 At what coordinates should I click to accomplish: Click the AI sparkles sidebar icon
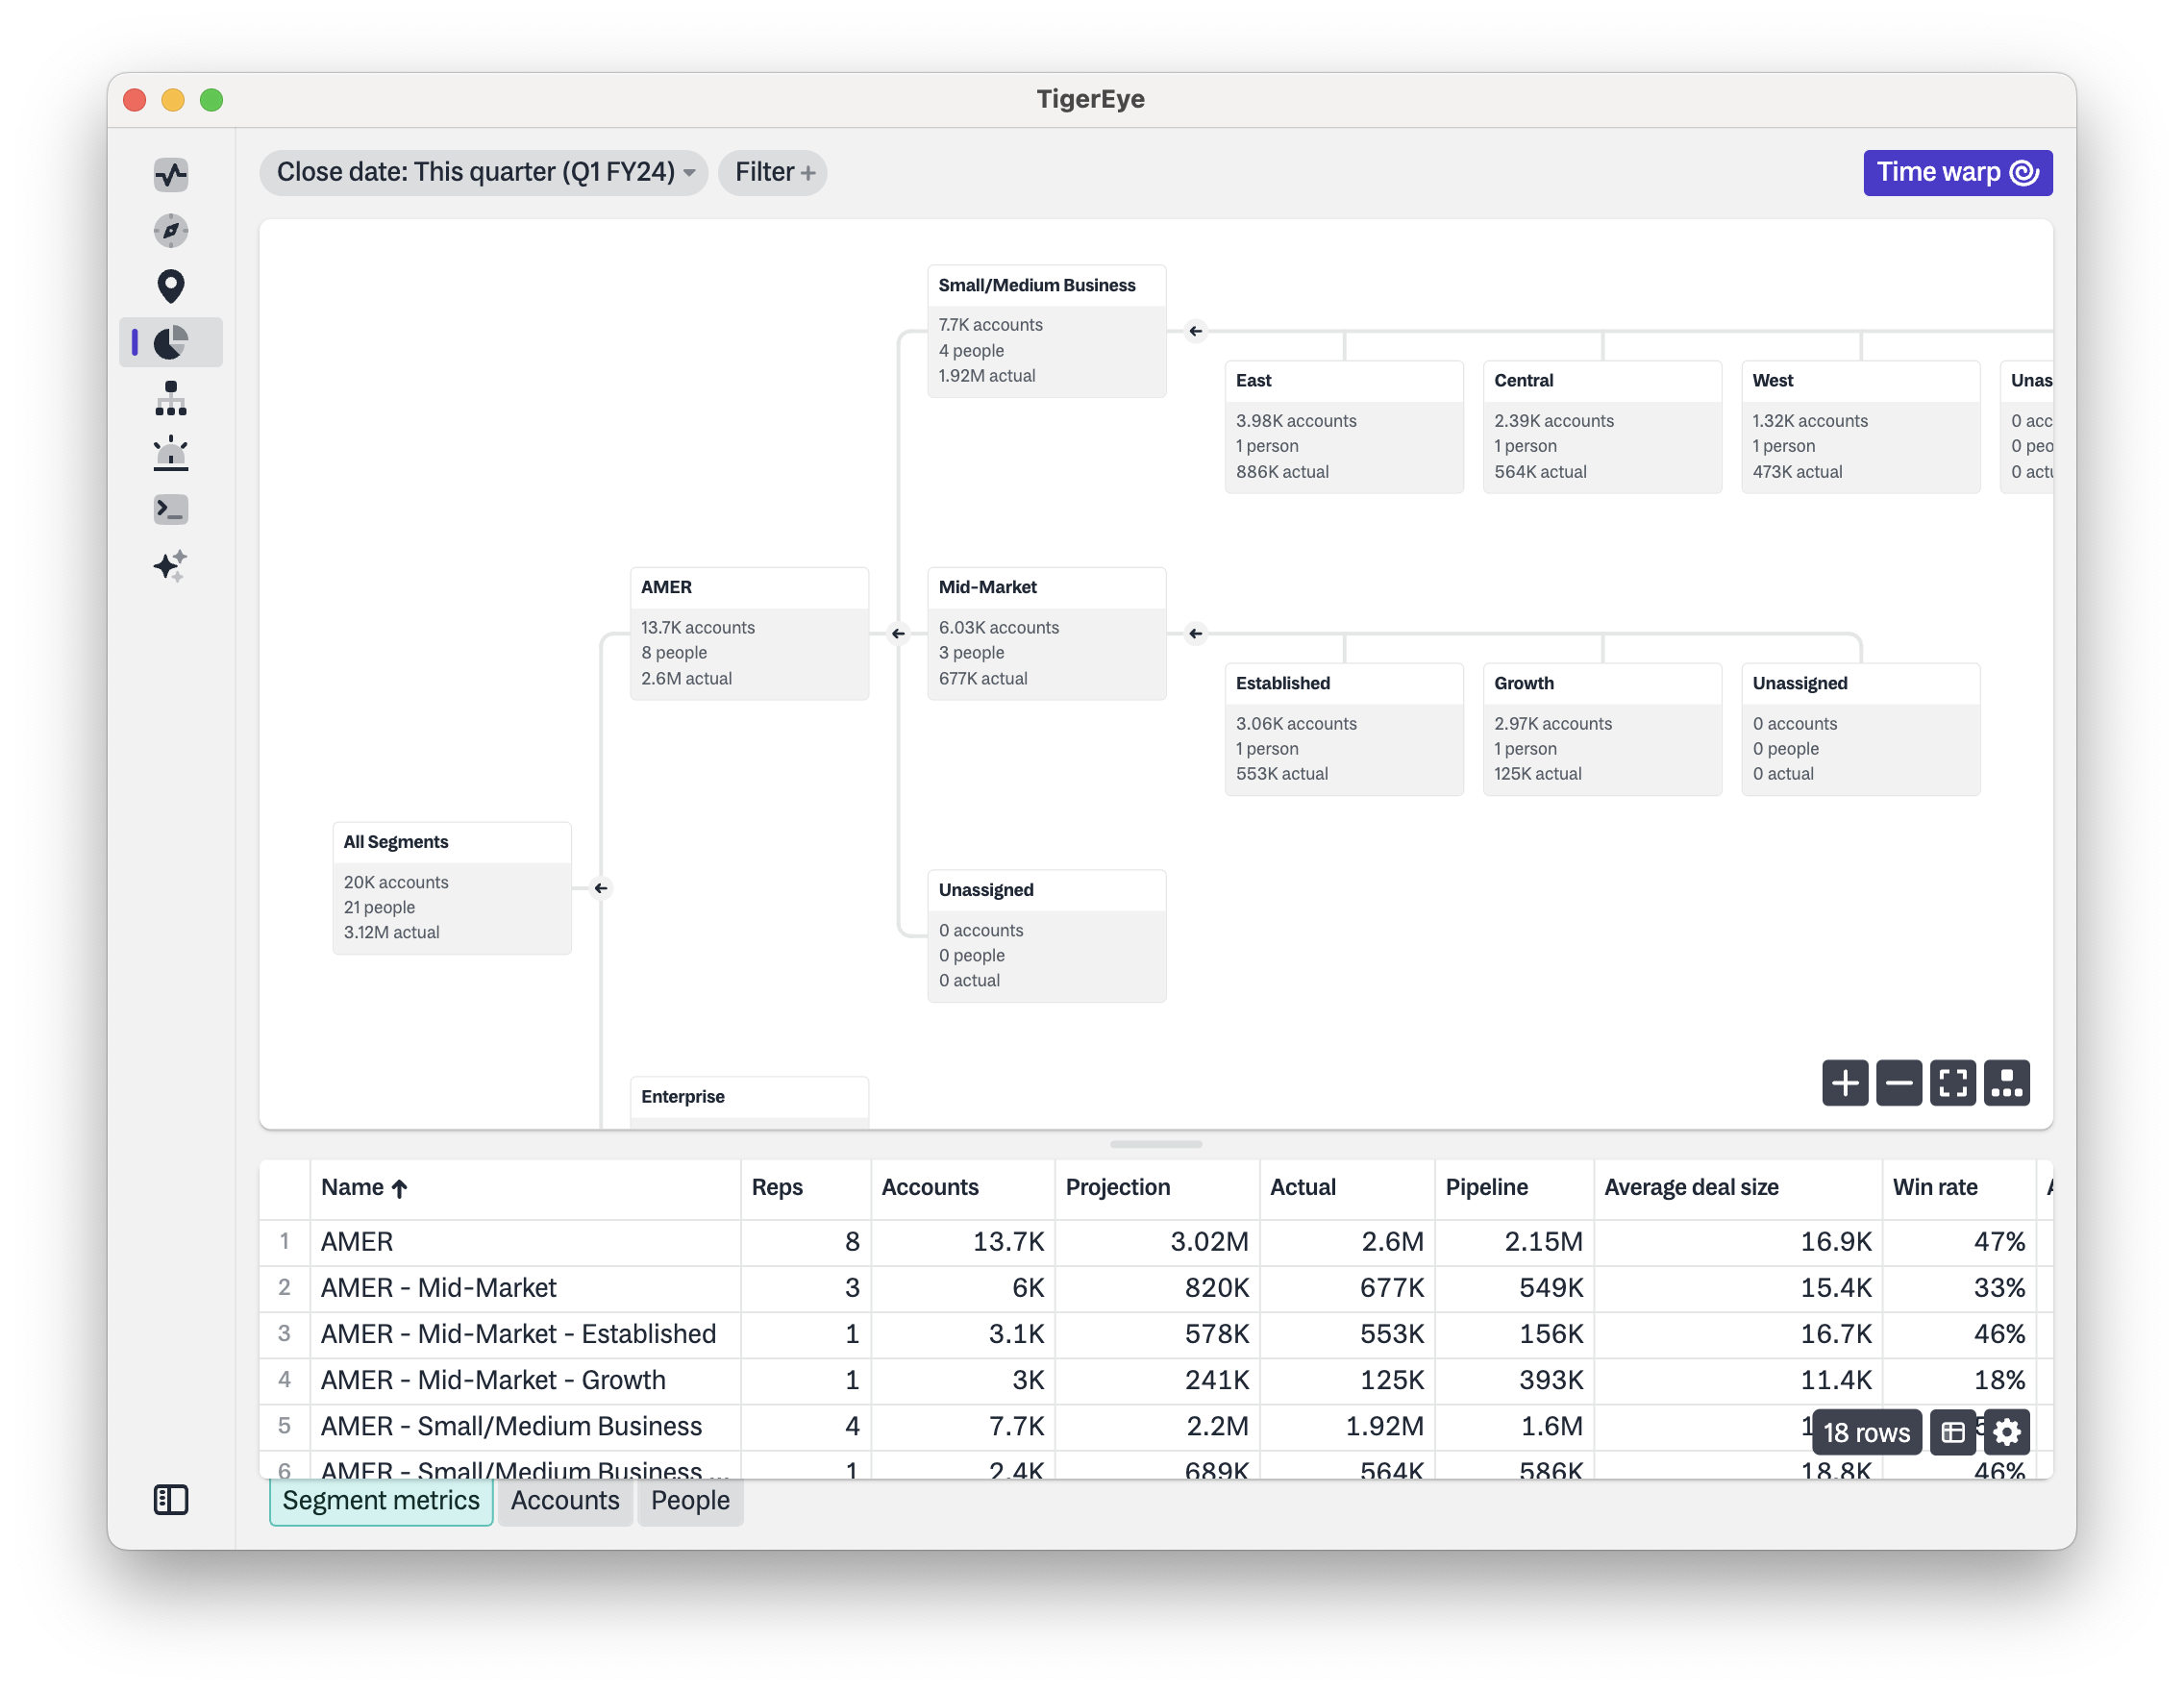coord(171,565)
